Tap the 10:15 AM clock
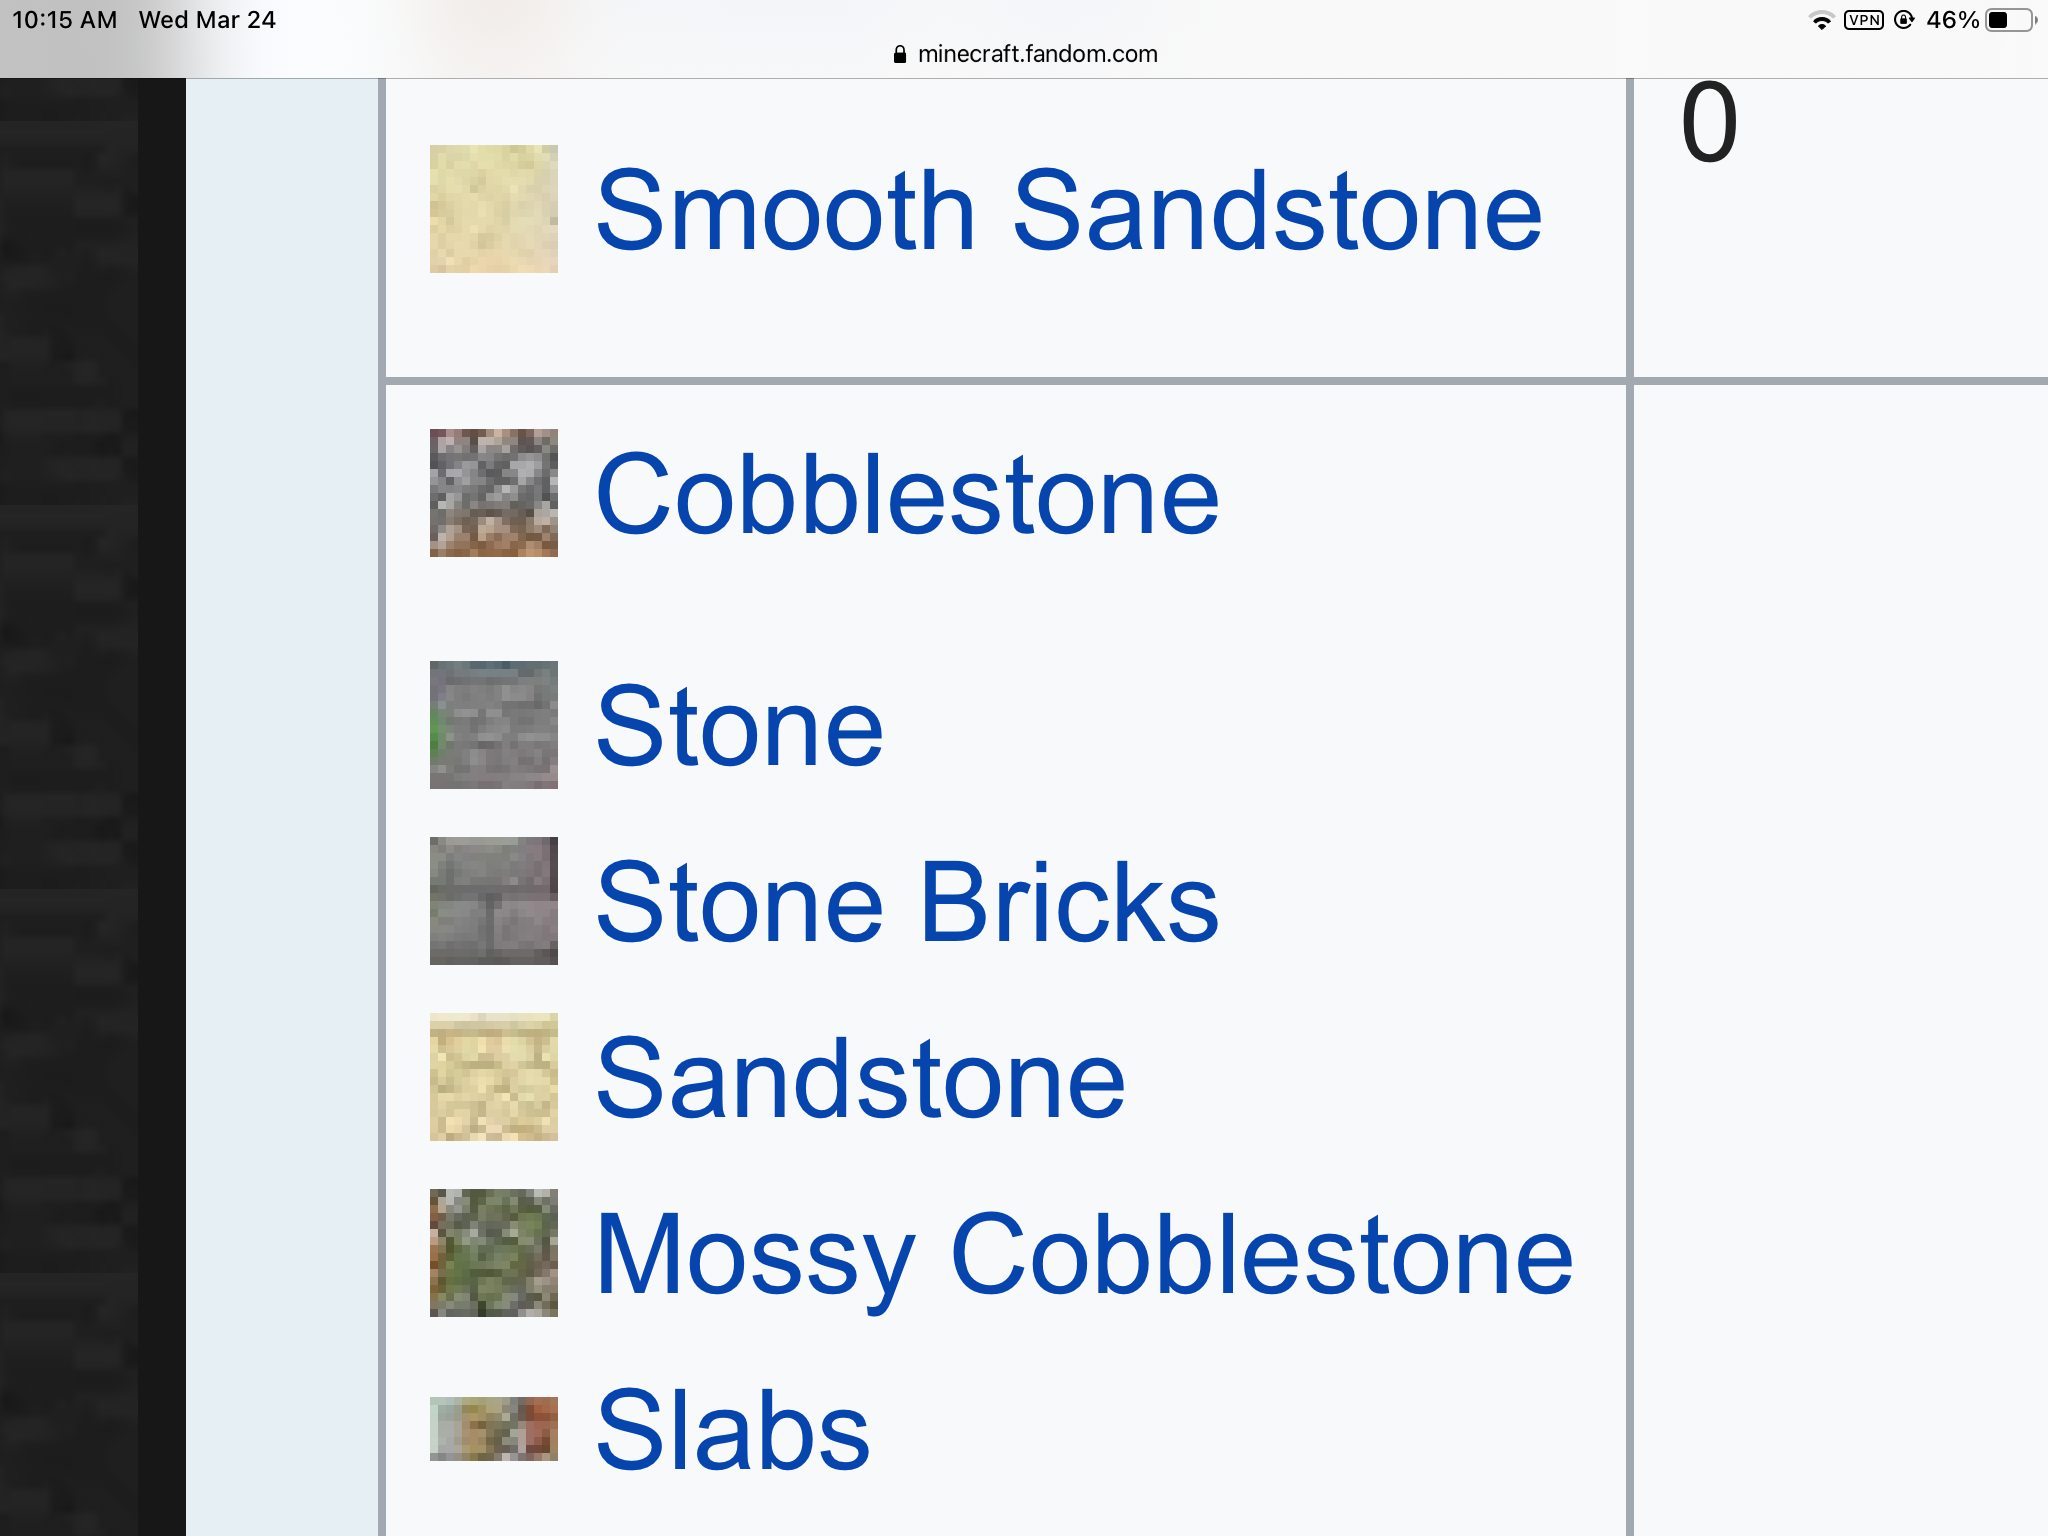 click(x=64, y=20)
